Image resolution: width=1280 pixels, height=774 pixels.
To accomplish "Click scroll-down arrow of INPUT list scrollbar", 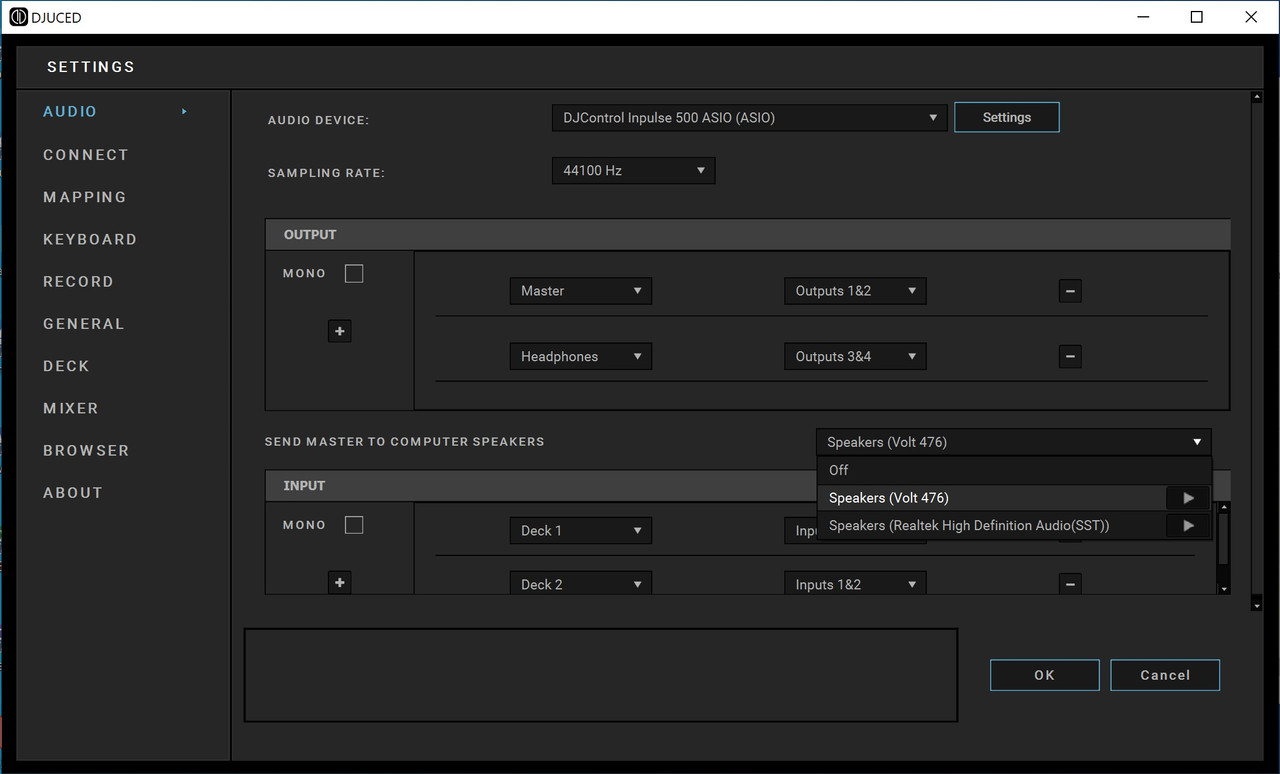I will (x=1224, y=589).
